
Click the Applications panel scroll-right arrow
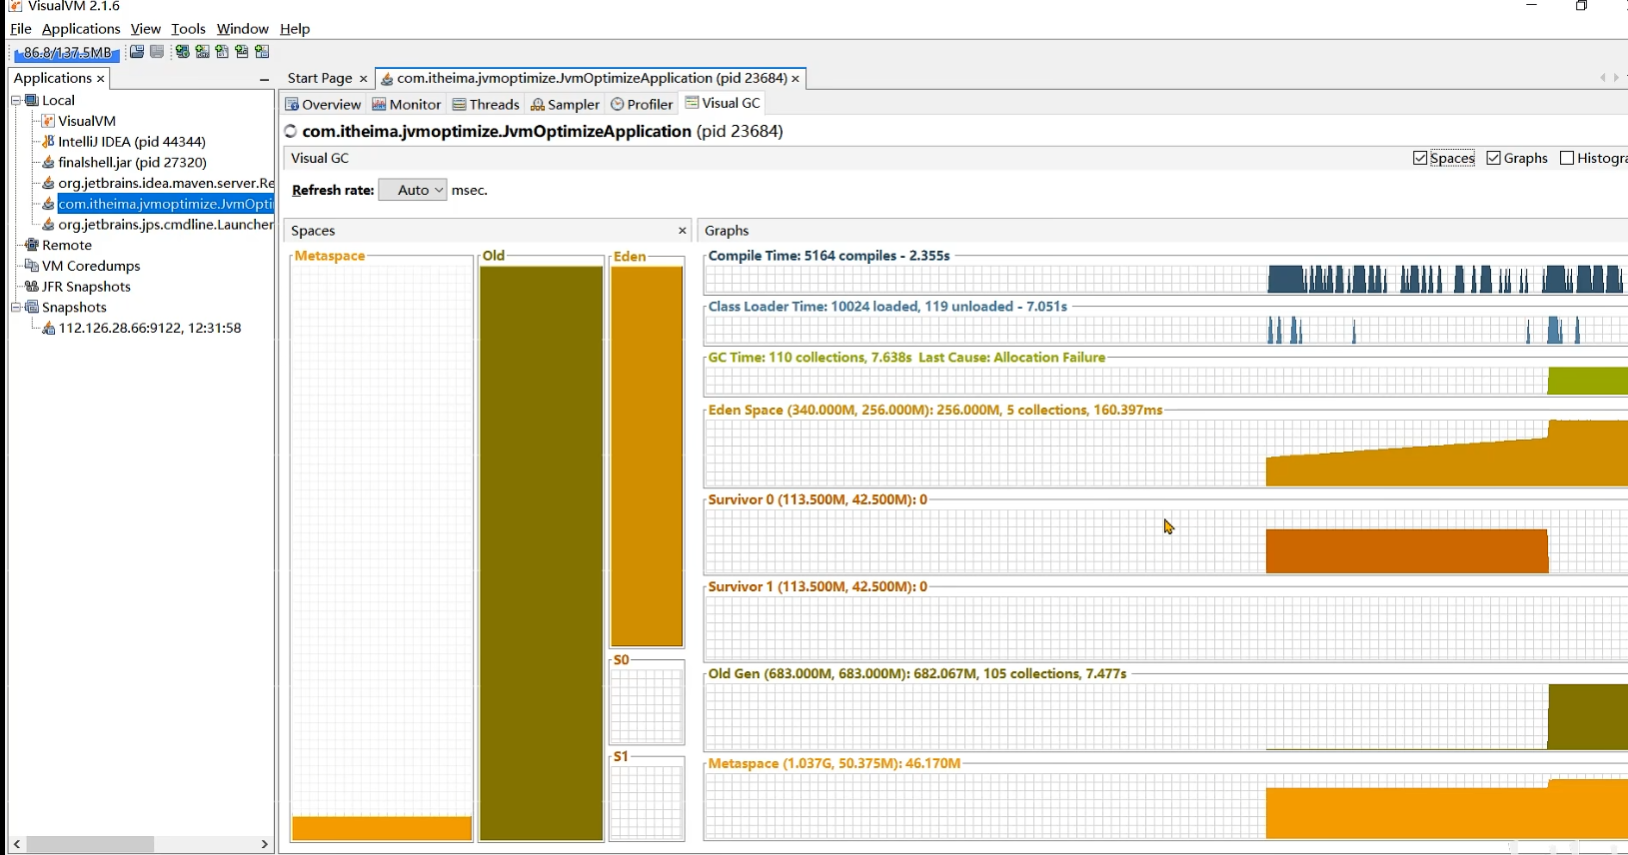[x=264, y=844]
